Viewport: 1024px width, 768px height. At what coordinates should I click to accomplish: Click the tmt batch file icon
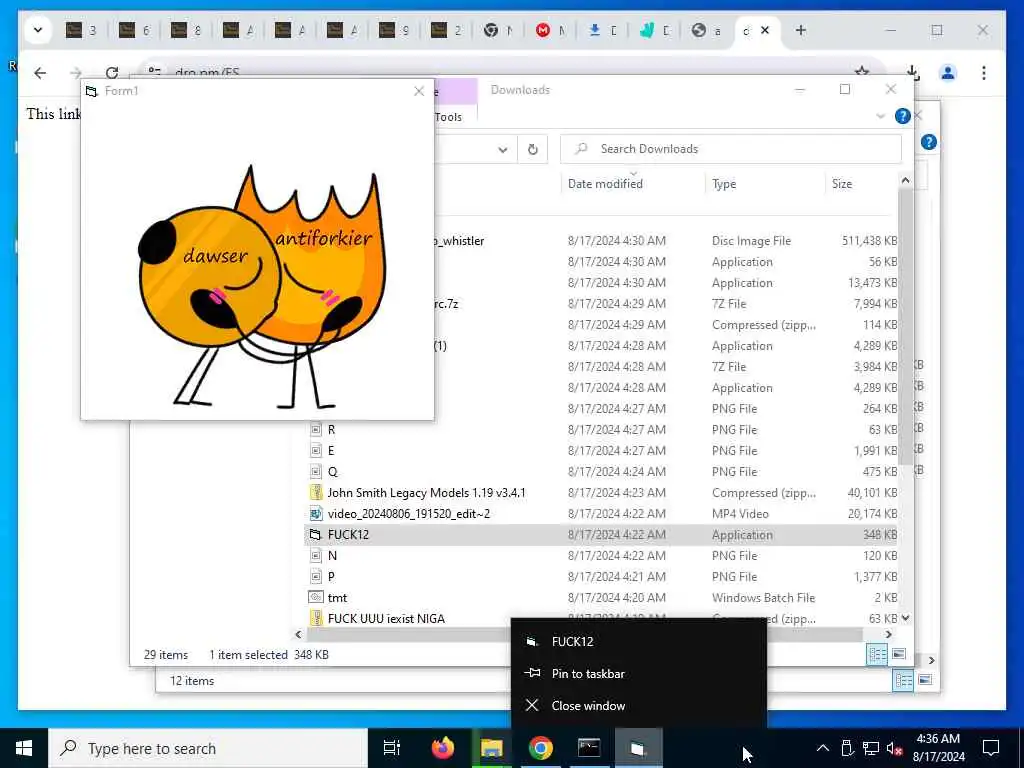coord(315,598)
